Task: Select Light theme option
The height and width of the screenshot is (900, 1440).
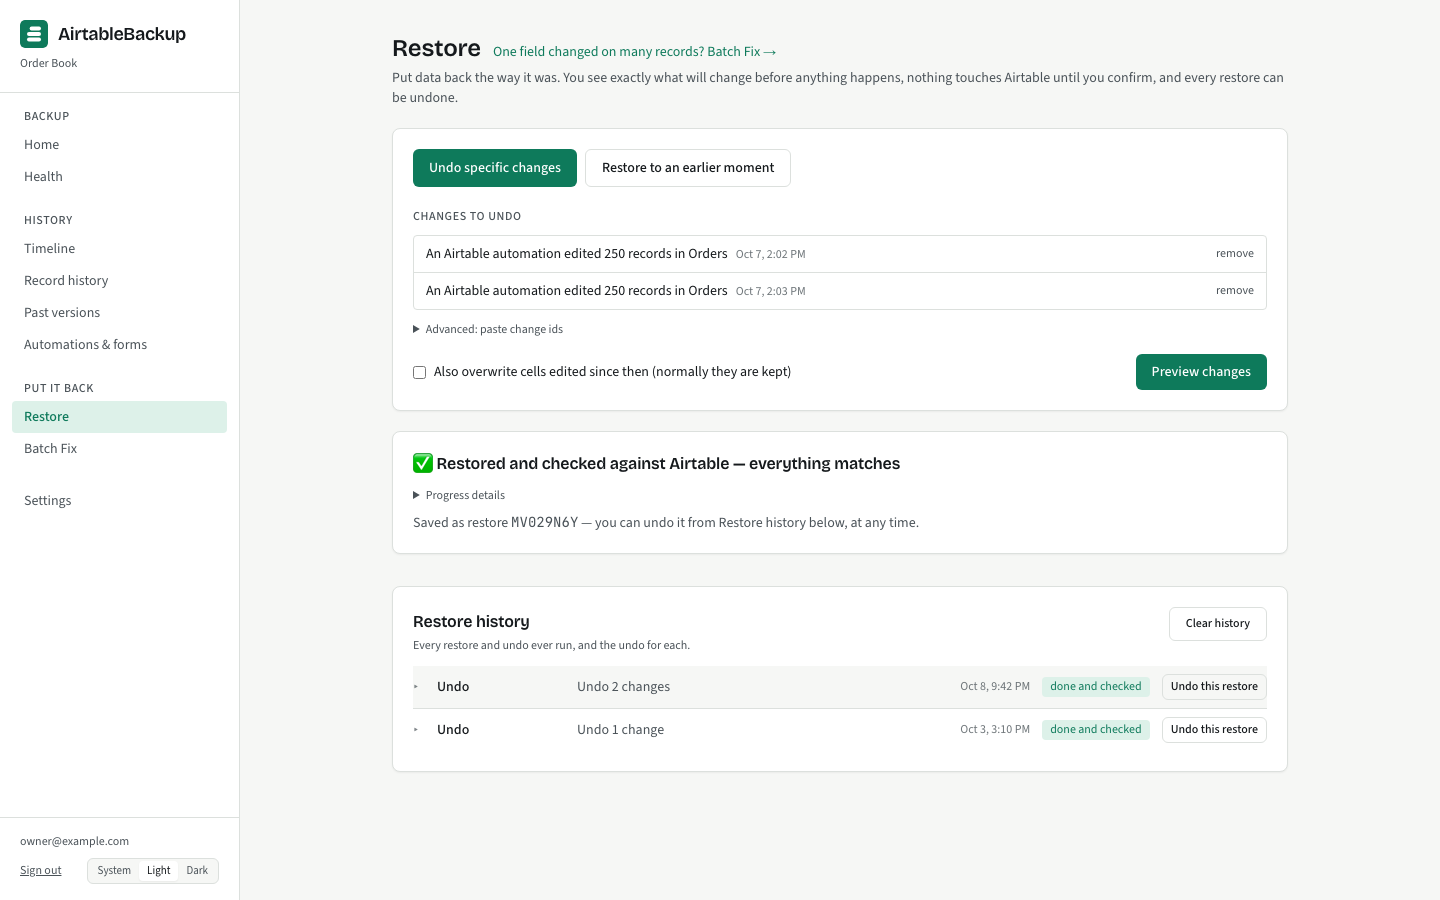Action: [x=159, y=870]
